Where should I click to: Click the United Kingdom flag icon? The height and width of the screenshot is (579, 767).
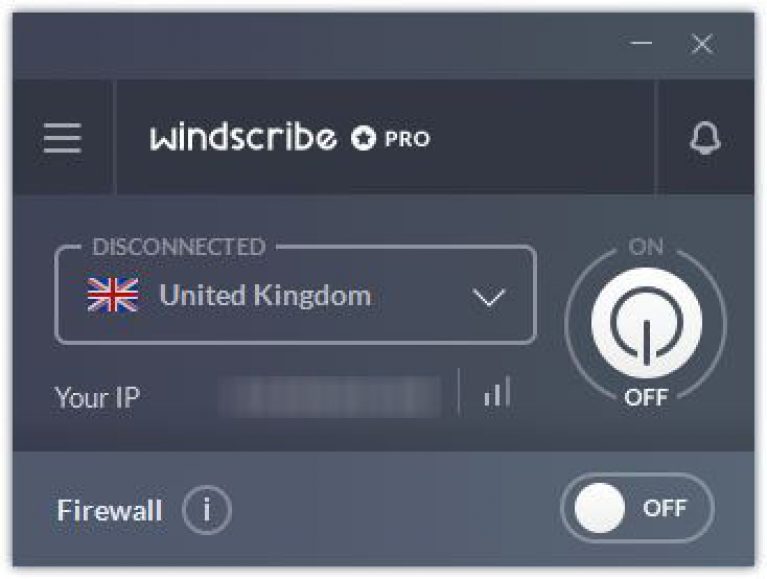(113, 295)
